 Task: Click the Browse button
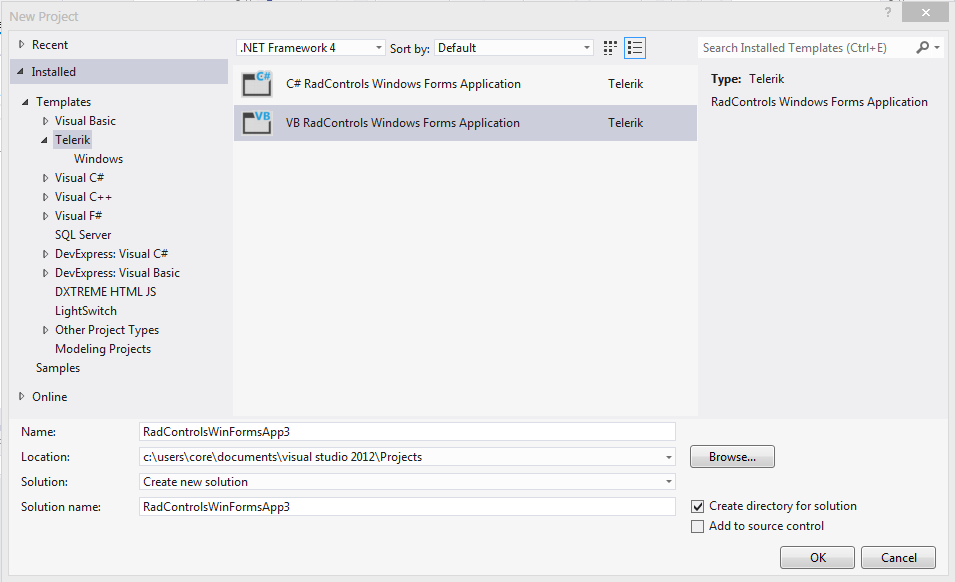(732, 457)
